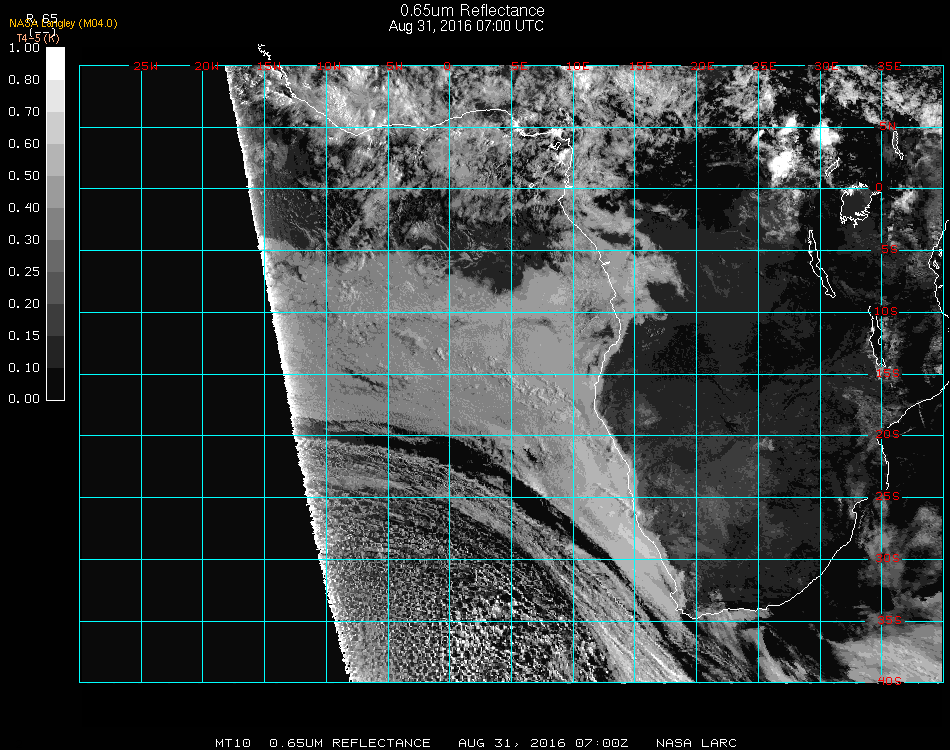The image size is (950, 750).
Task: Select the footer "0.65UM REFLECTANCE" text
Action: pyautogui.click(x=350, y=743)
